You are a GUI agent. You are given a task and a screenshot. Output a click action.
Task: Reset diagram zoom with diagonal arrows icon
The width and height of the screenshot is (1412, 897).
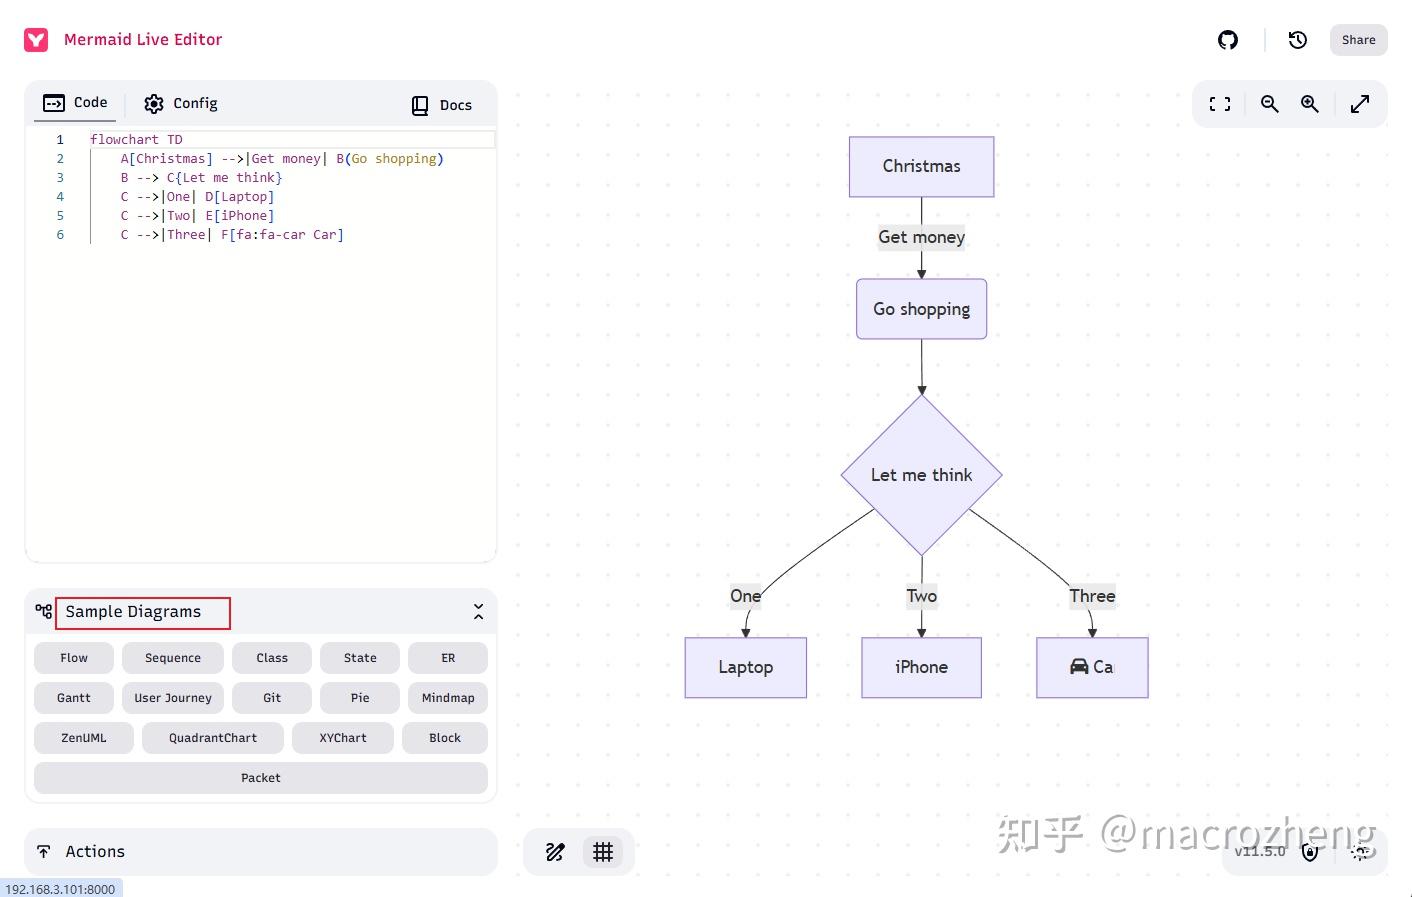(1361, 103)
